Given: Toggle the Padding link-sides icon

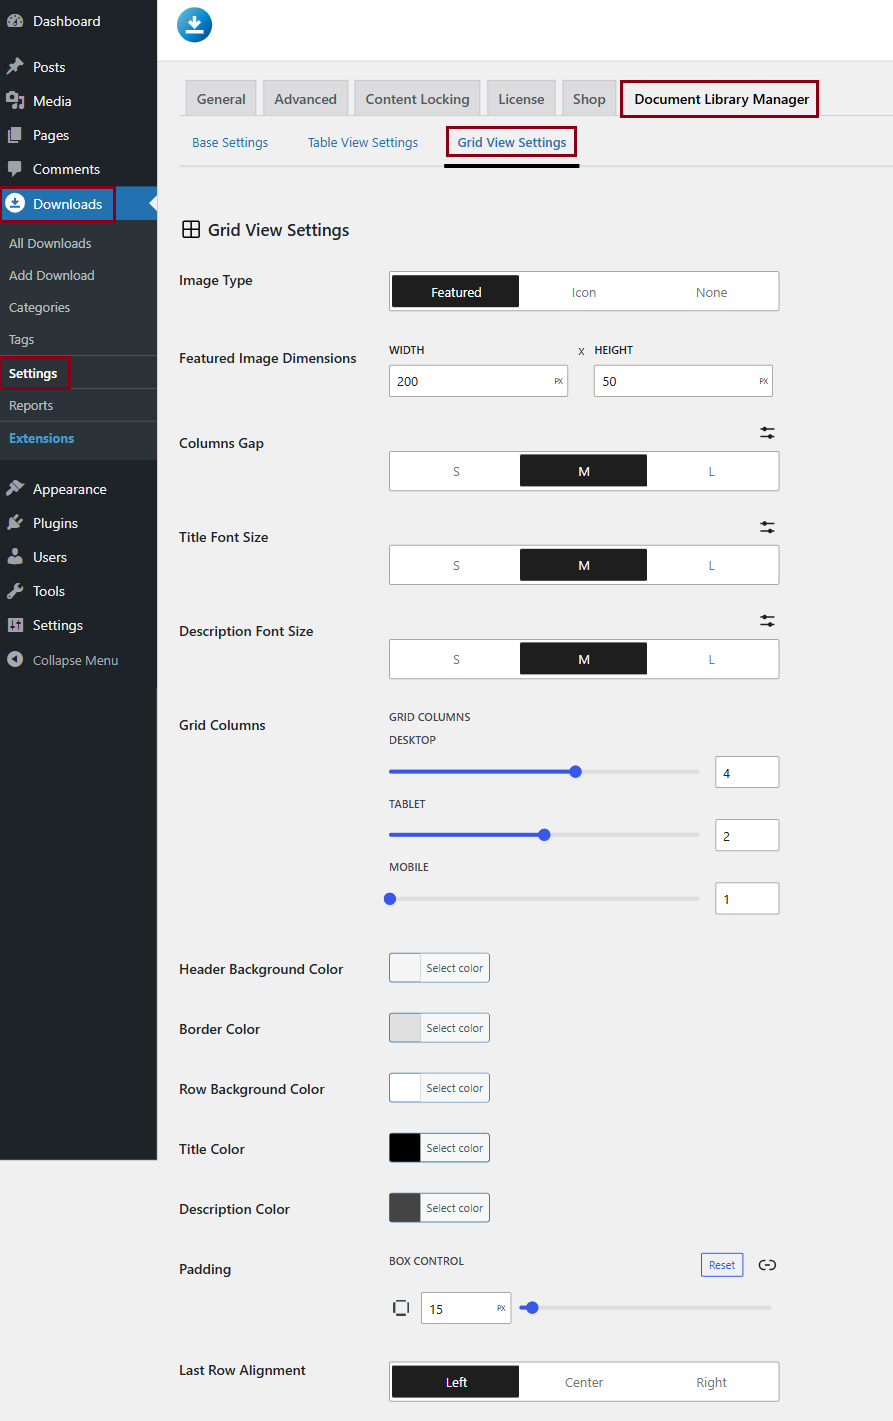Looking at the screenshot, I should click(x=767, y=1265).
